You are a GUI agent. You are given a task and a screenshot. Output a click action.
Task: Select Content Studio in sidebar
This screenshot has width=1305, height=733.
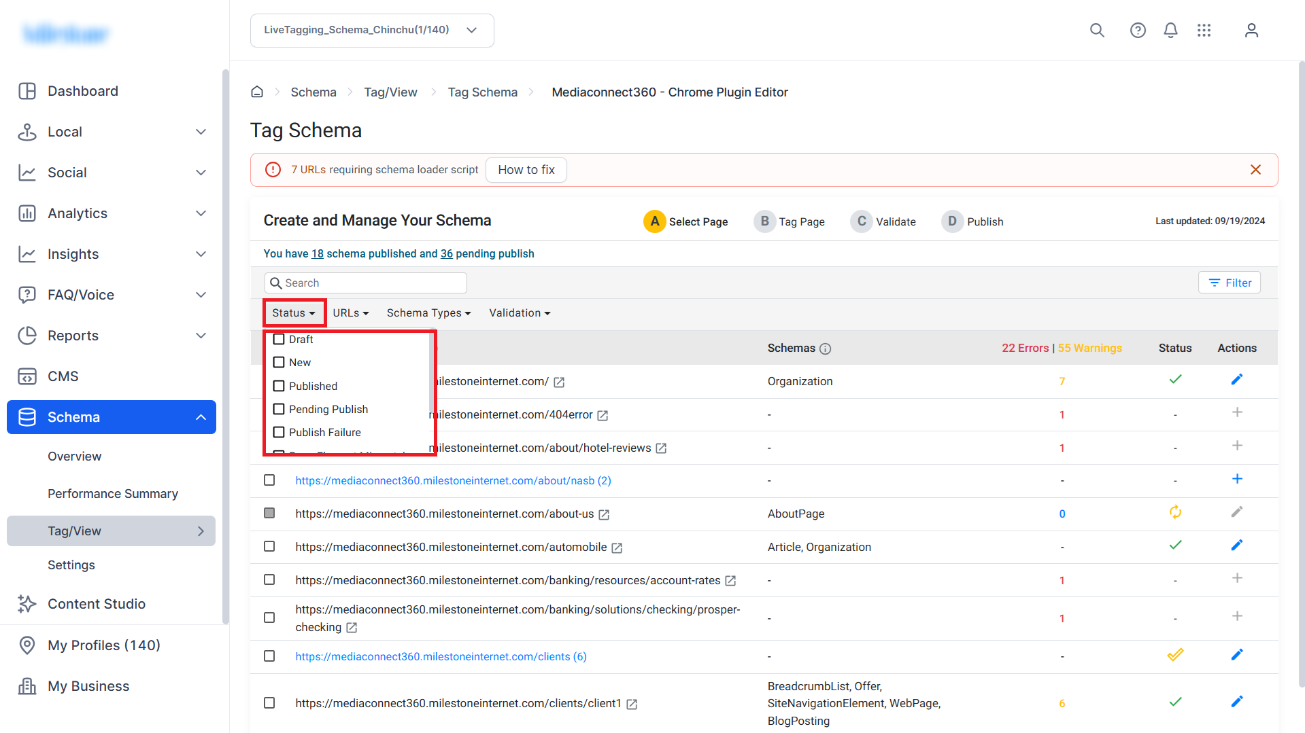[97, 604]
